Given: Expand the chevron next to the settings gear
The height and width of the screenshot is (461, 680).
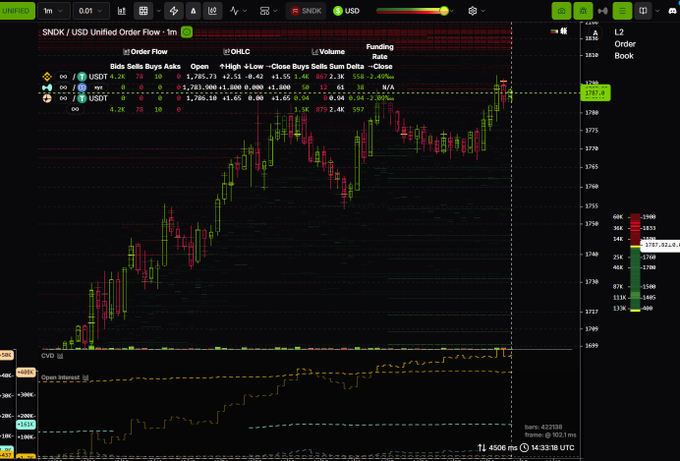Looking at the screenshot, I should pos(483,11).
